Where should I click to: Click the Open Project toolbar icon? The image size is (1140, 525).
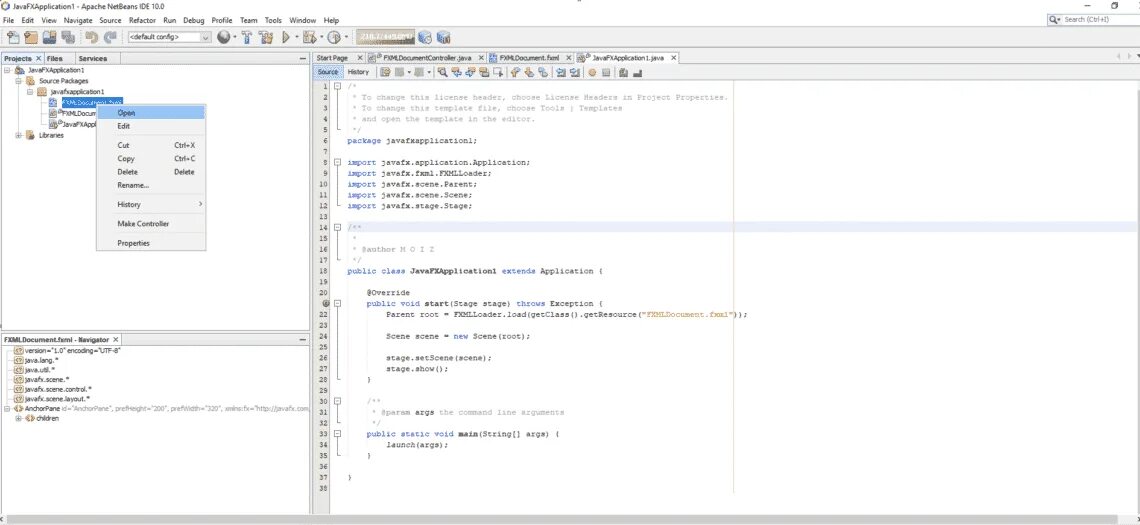[49, 37]
